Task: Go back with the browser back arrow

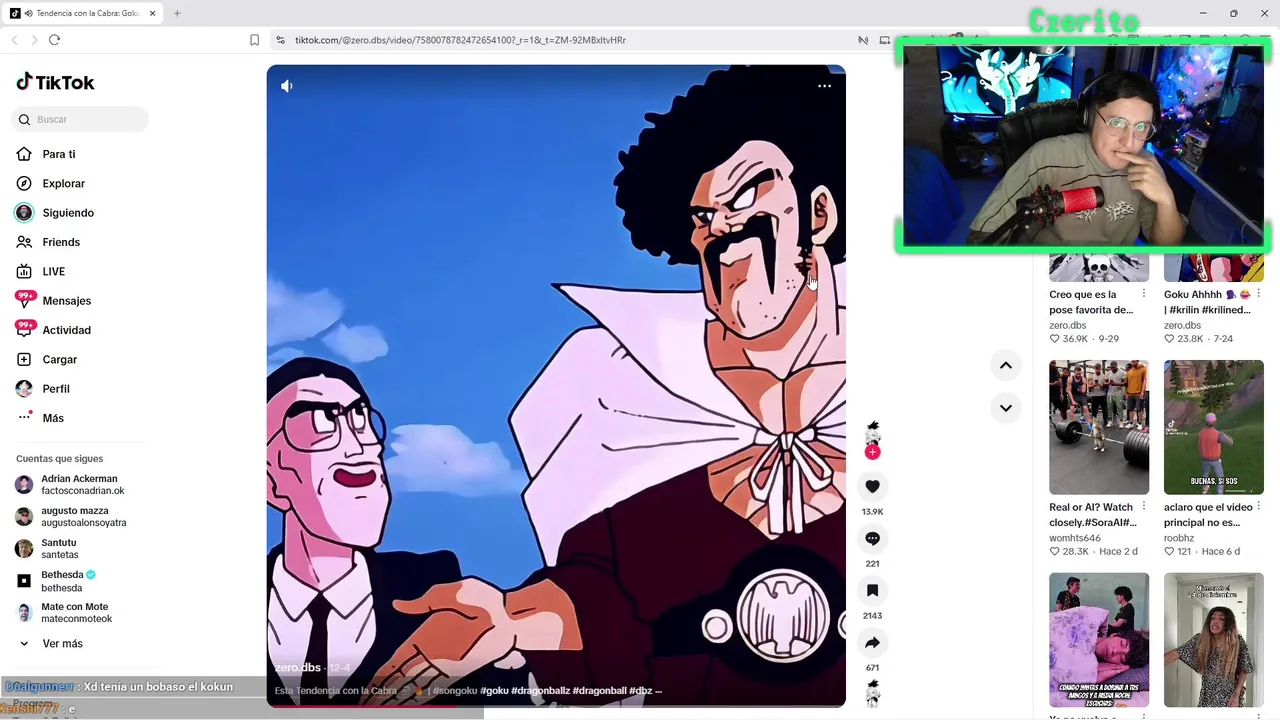Action: tap(14, 40)
